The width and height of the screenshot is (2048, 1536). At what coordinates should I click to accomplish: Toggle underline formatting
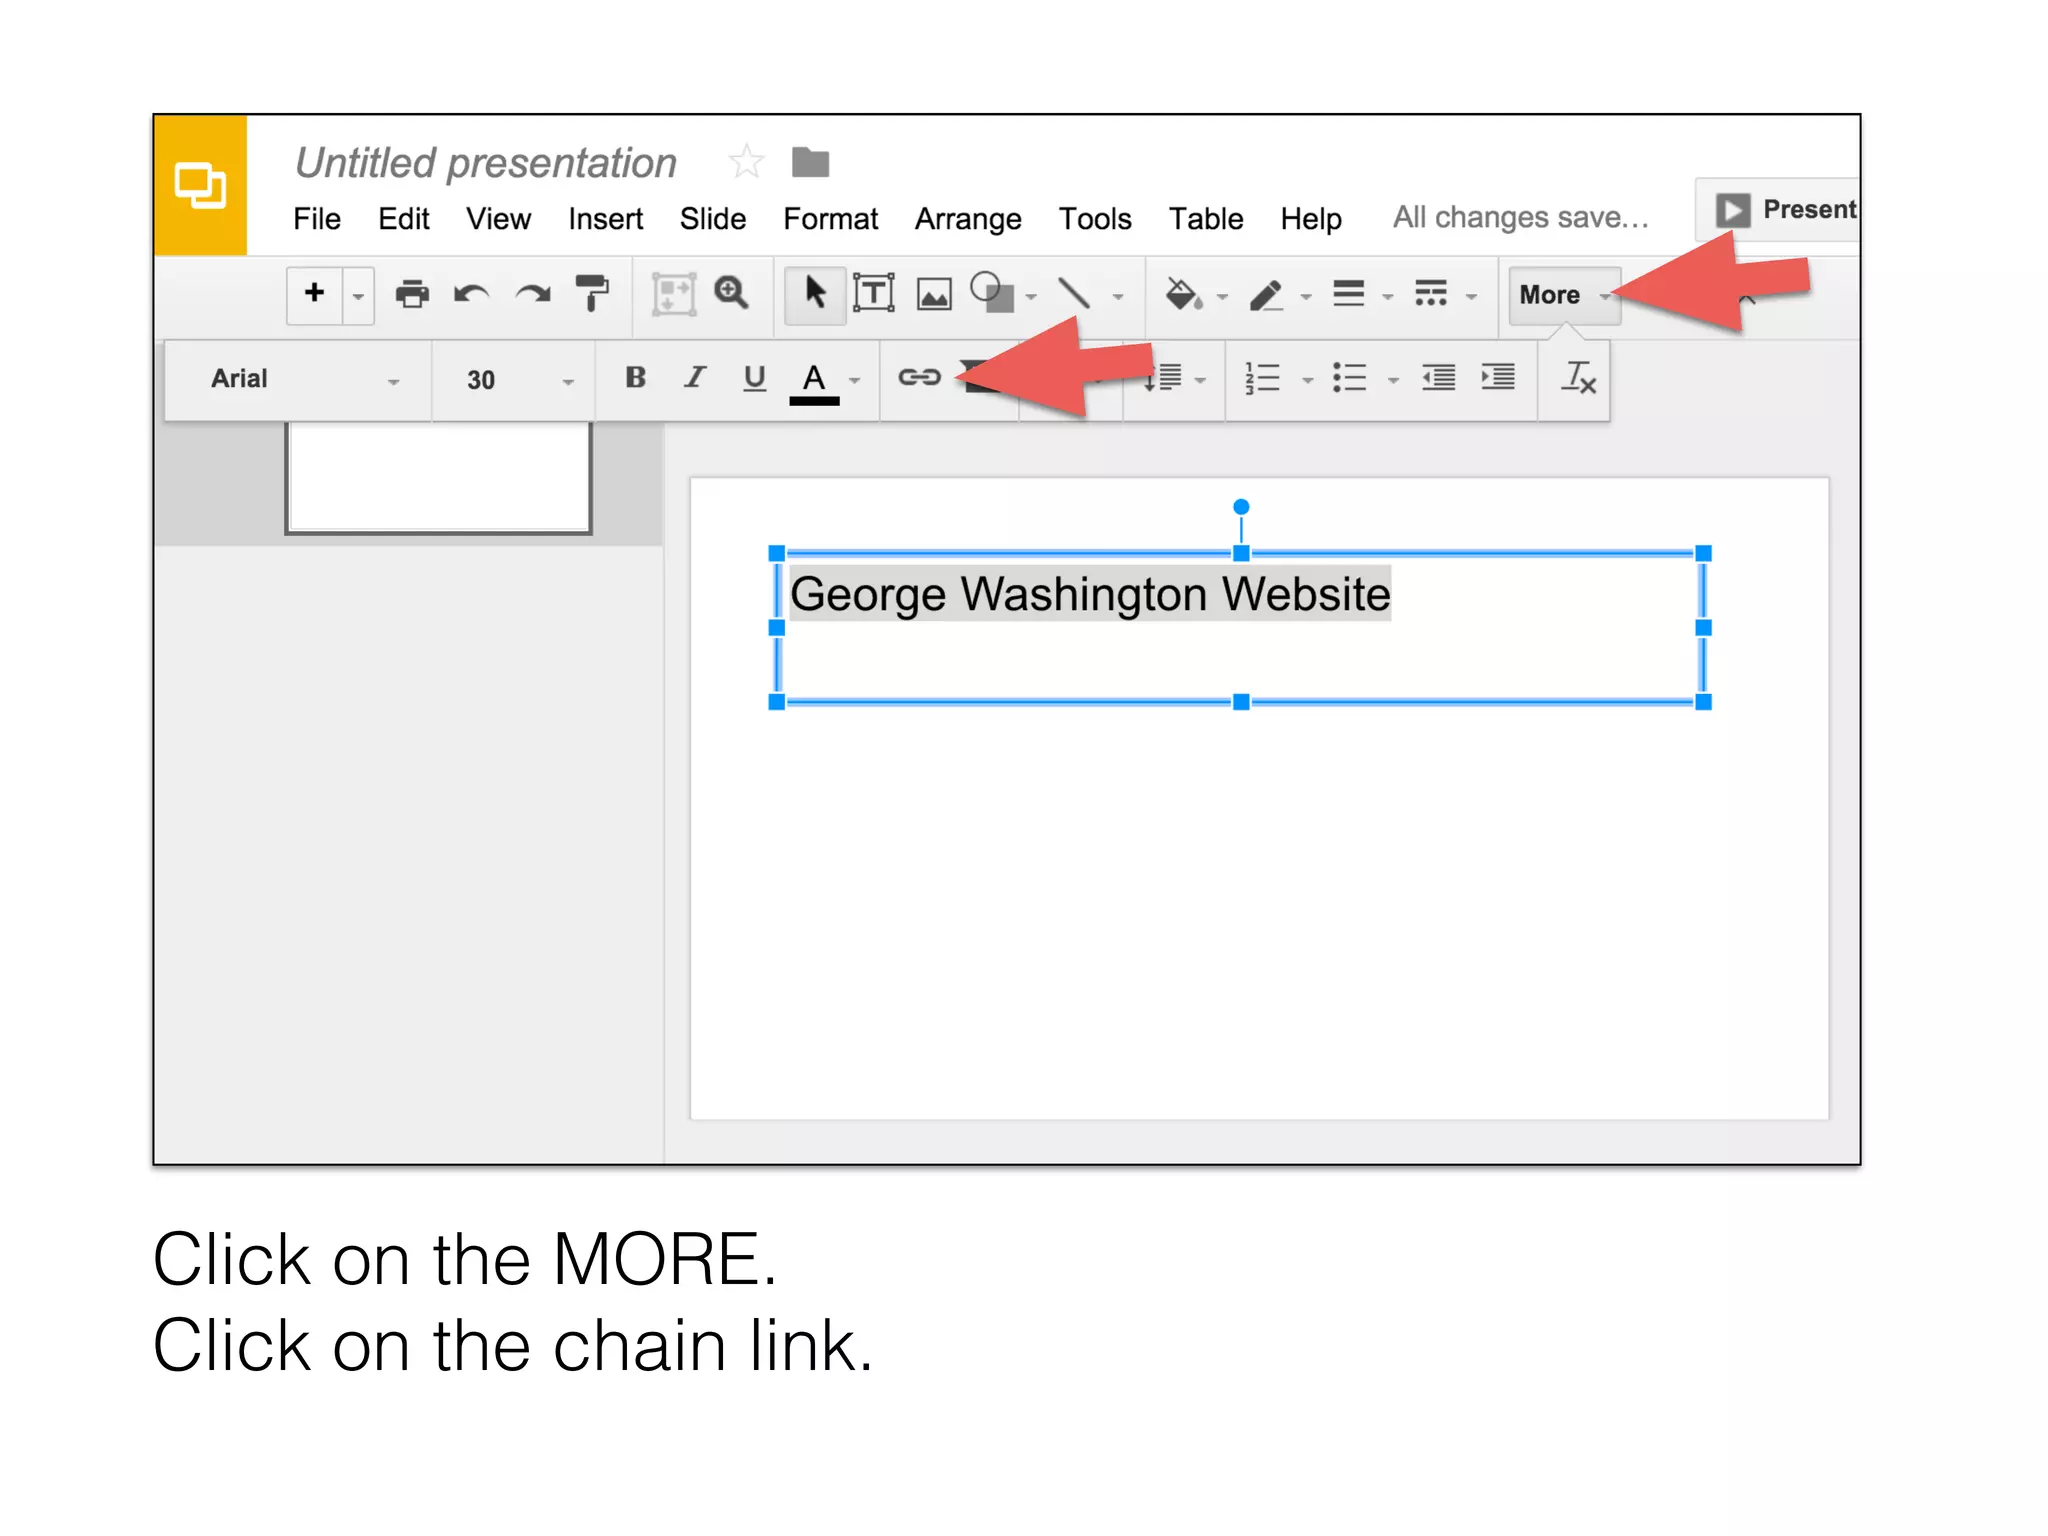coord(755,378)
